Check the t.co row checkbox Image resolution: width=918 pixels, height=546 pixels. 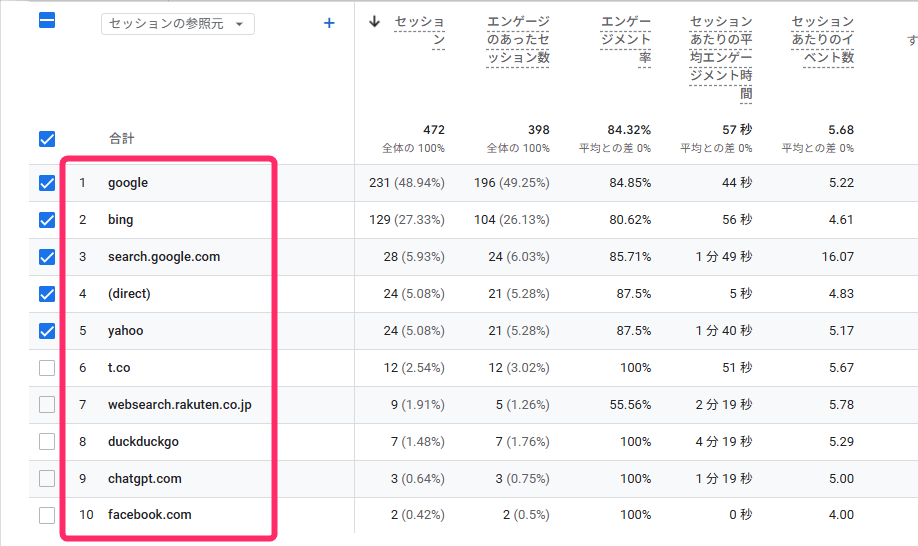click(47, 368)
